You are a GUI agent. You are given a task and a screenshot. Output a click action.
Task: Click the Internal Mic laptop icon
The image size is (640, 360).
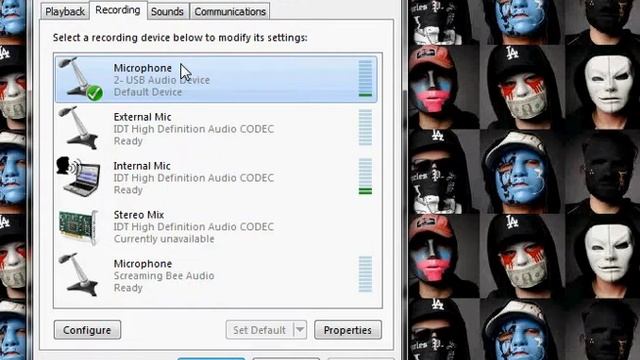point(78,177)
